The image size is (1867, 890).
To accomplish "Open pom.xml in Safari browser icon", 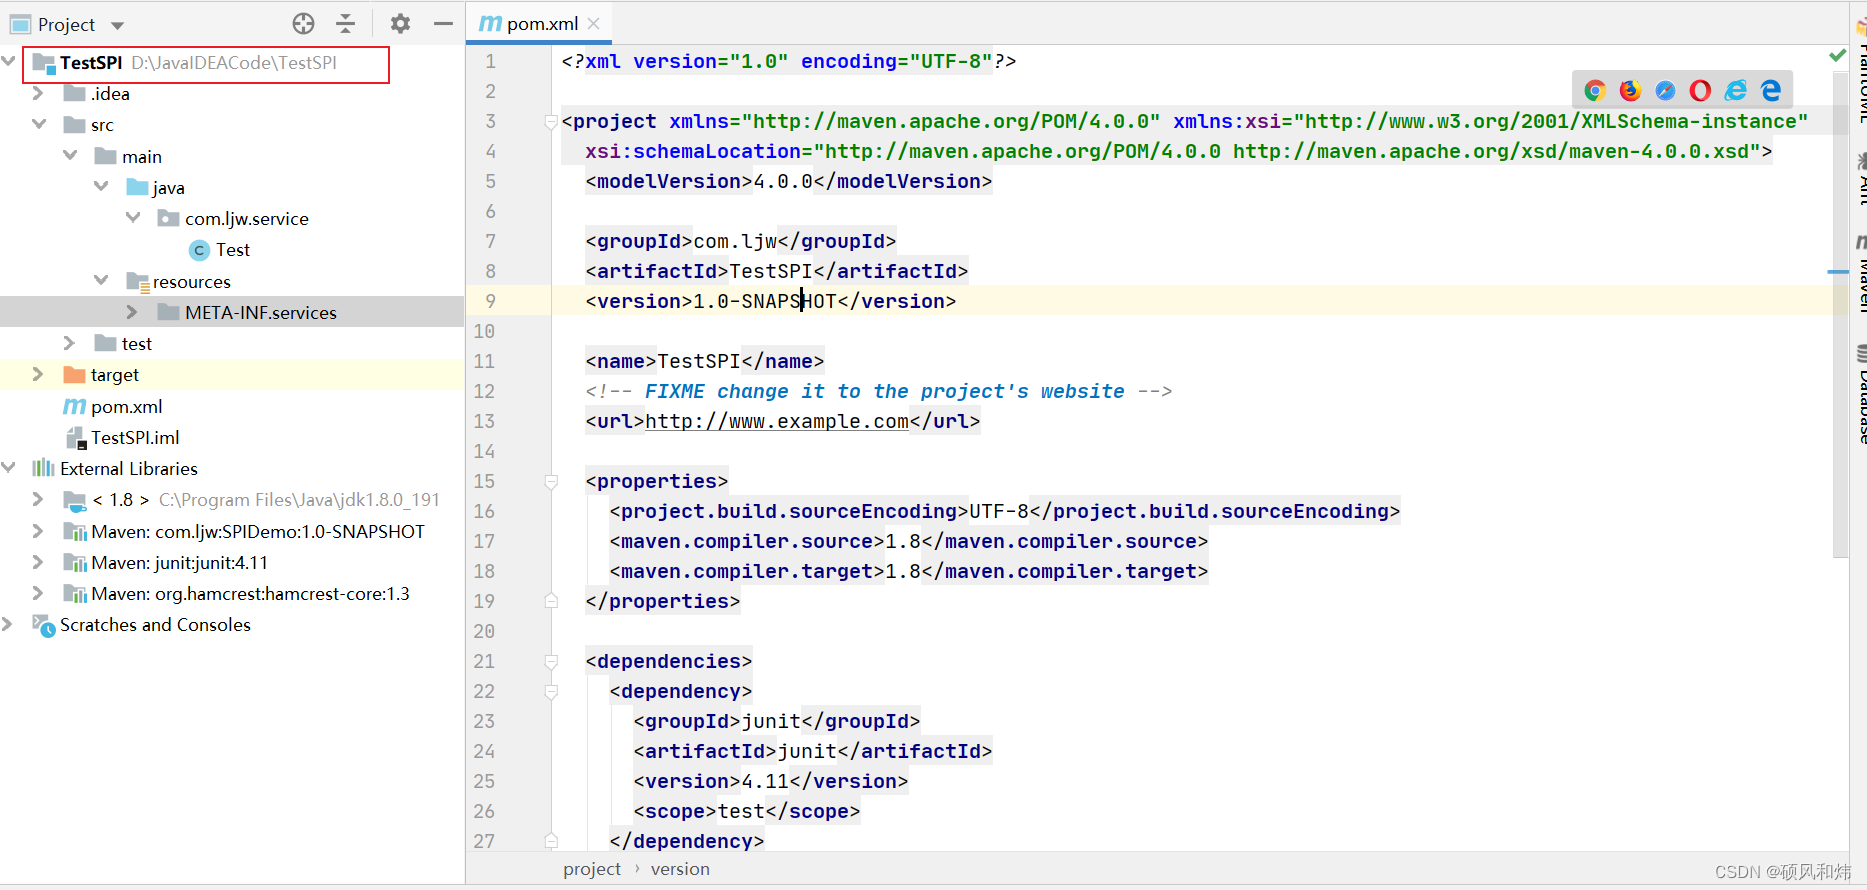I will pyautogui.click(x=1665, y=91).
